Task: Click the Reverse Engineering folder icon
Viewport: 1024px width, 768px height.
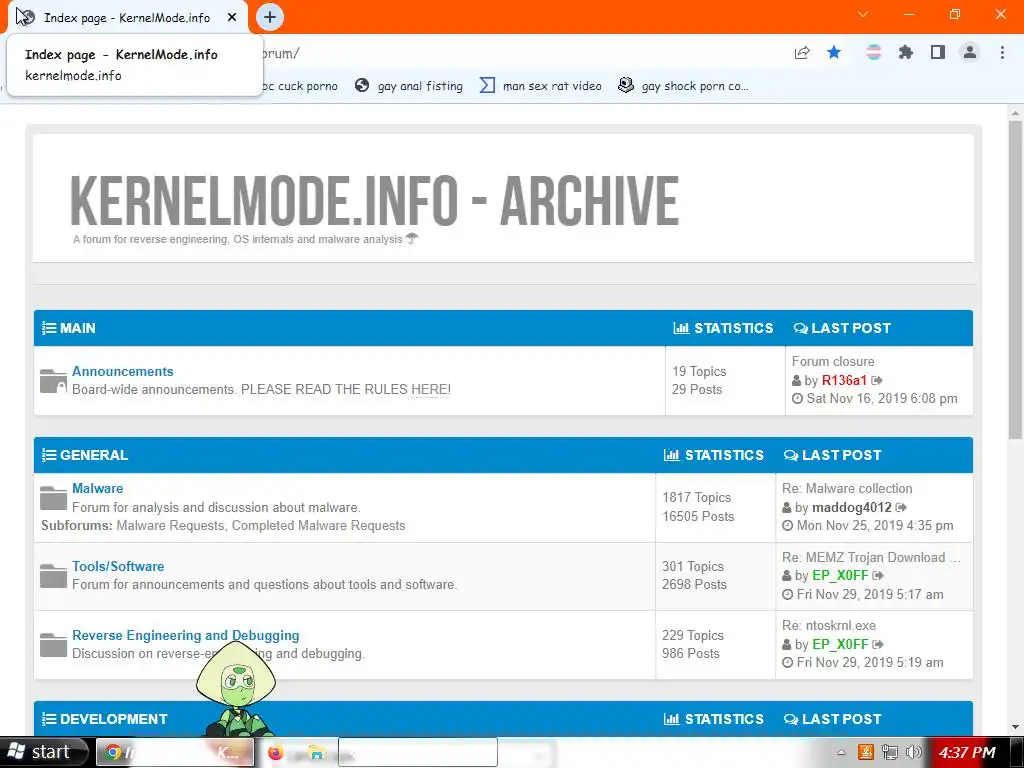Action: point(53,645)
